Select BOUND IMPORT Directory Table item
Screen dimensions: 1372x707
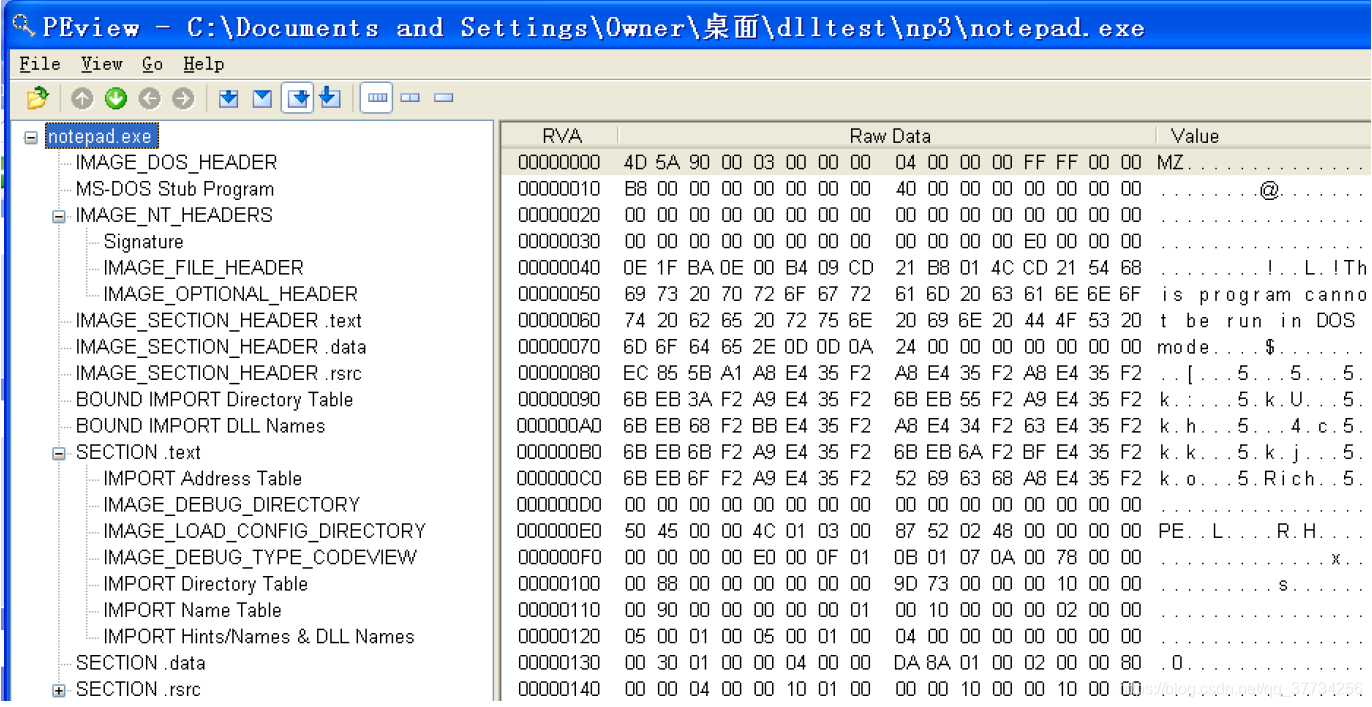point(214,400)
